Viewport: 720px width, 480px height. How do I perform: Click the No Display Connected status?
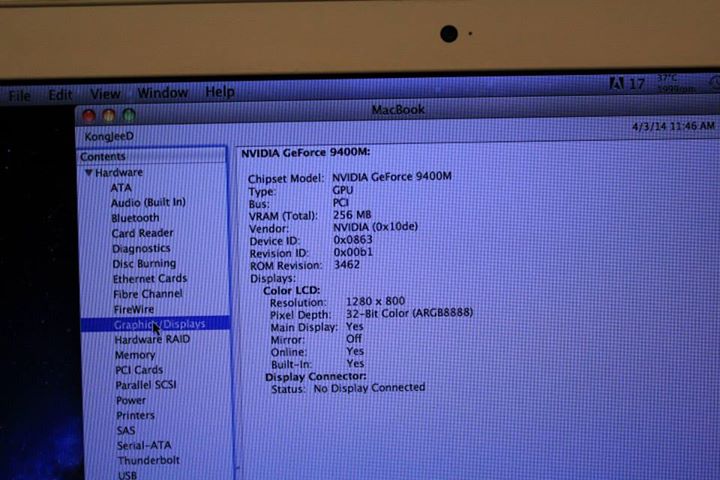[369, 388]
